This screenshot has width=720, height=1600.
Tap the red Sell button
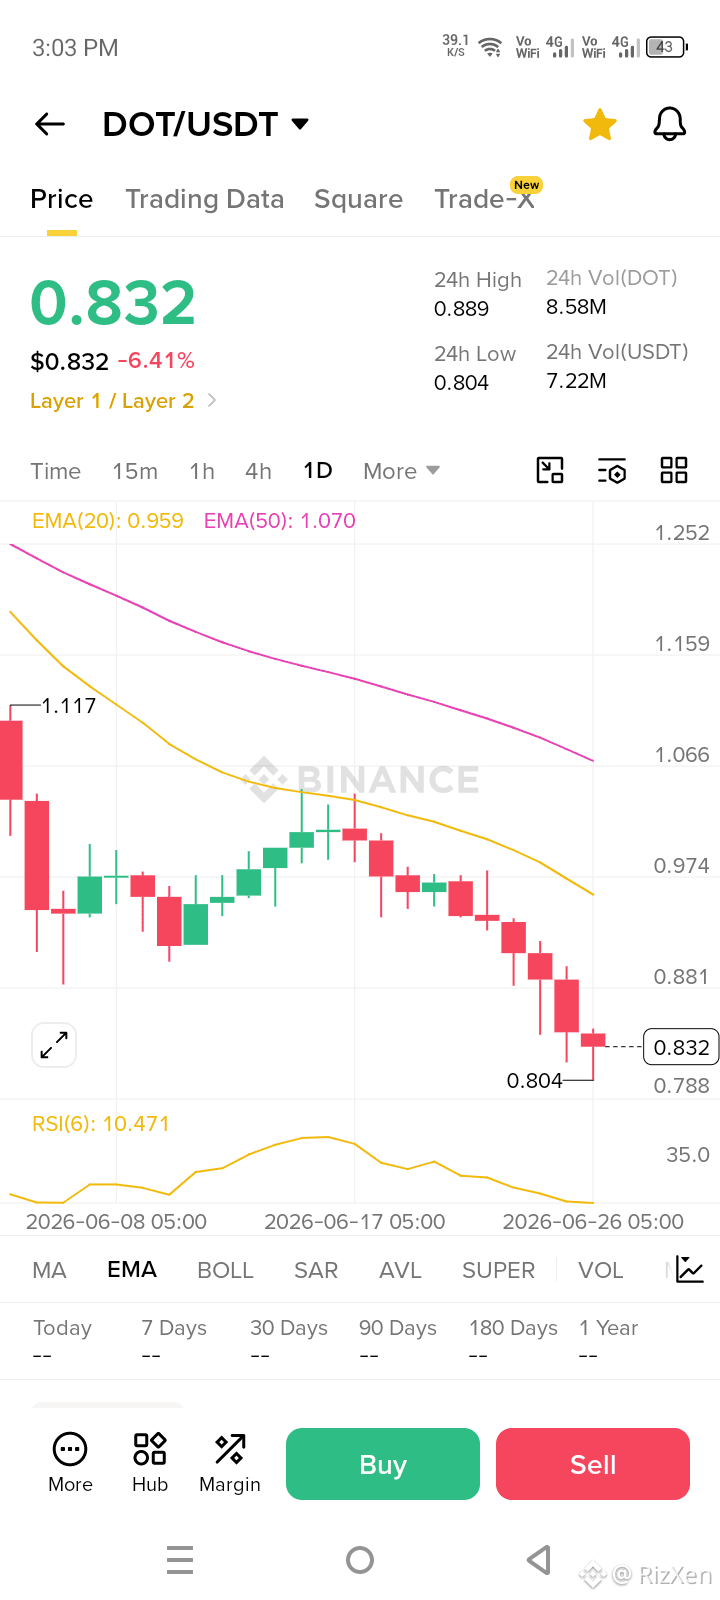coord(593,1464)
